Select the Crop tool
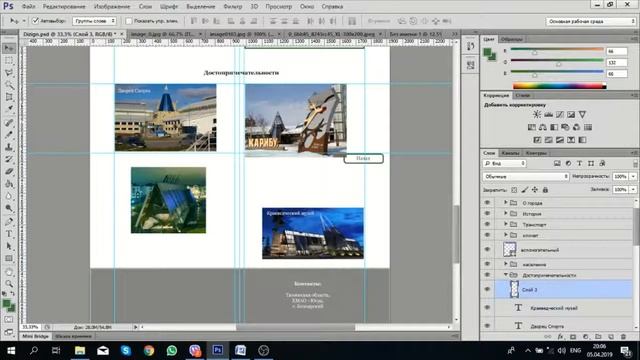640x360 pixels. (x=9, y=97)
